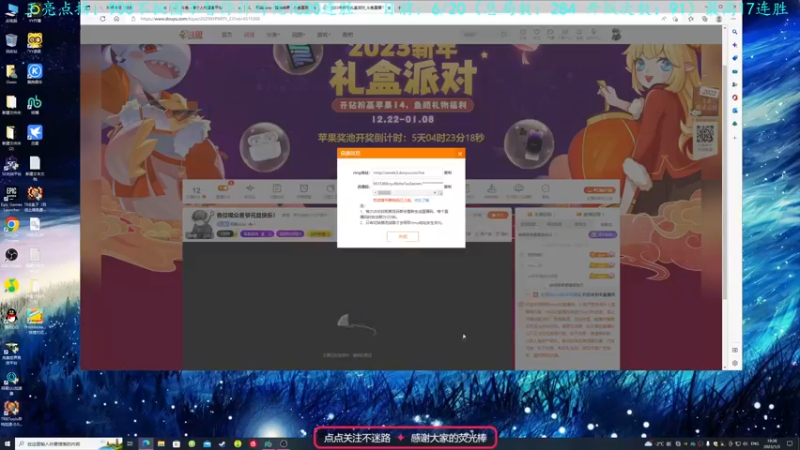Open the first item in Douyu navigation
This screenshot has width=800, height=450.
(x=227, y=35)
